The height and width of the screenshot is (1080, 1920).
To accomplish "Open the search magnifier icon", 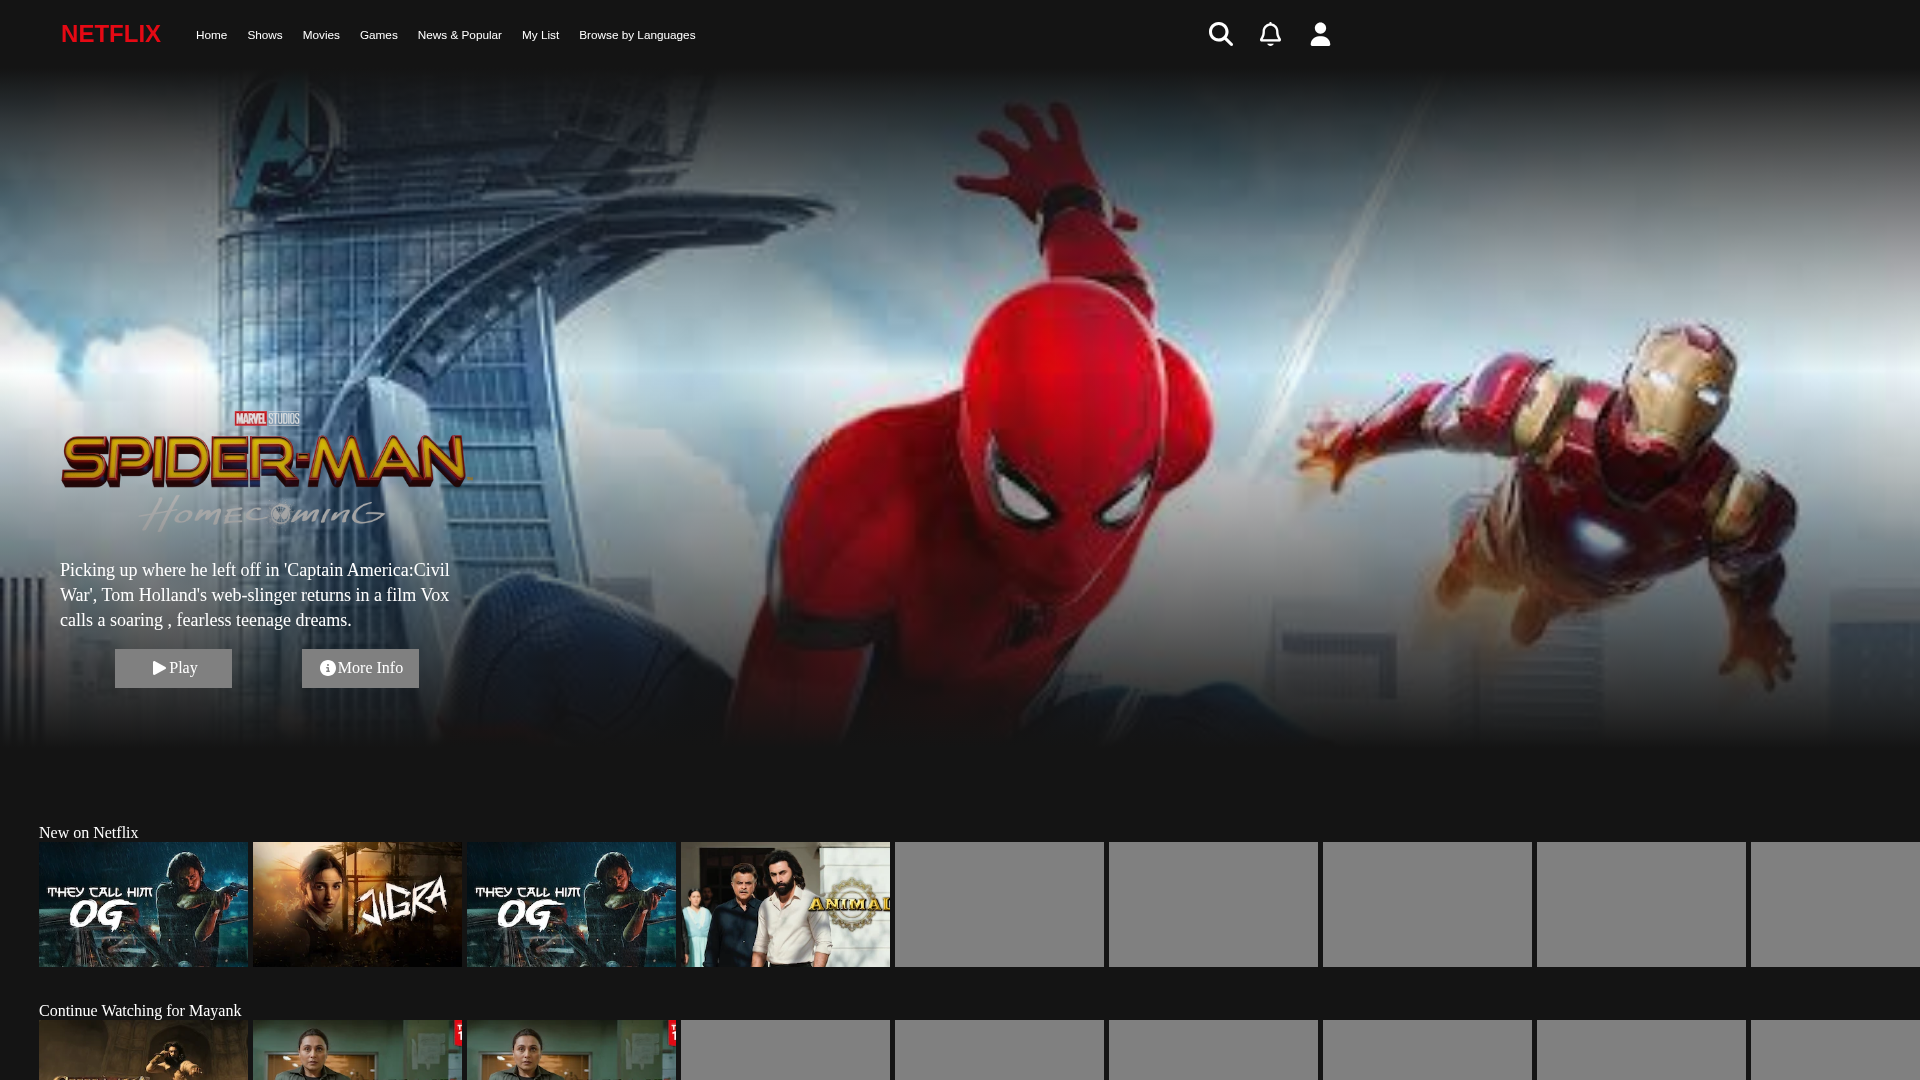I will pos(1220,34).
